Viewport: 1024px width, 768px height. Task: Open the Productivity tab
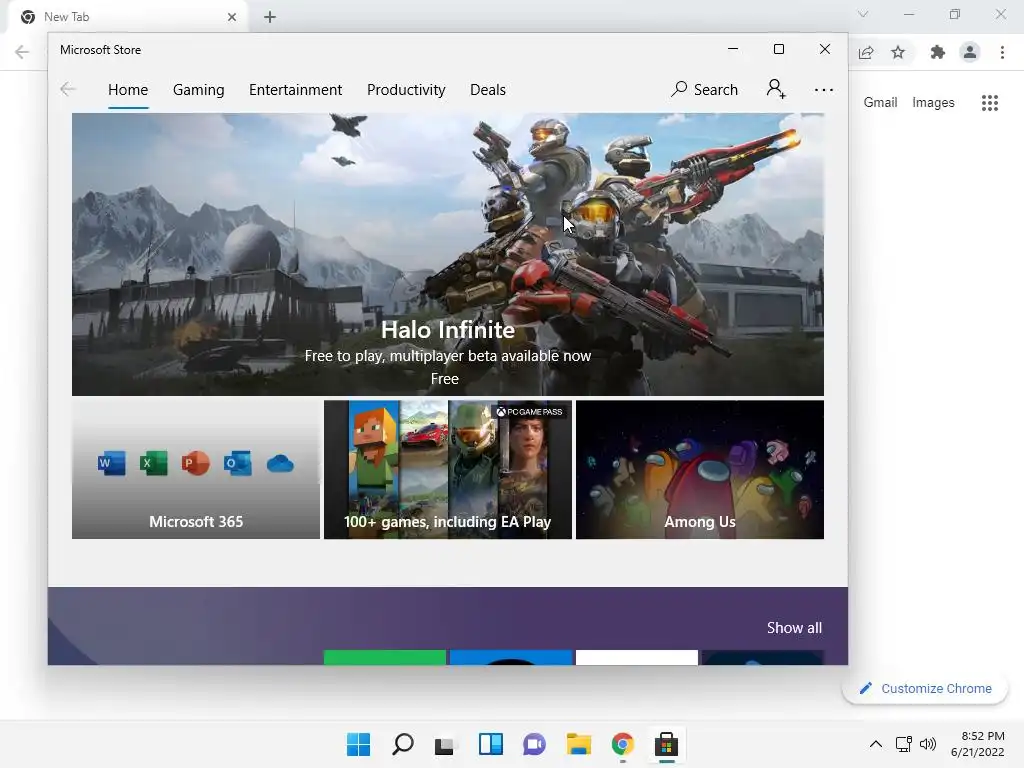pyautogui.click(x=406, y=89)
